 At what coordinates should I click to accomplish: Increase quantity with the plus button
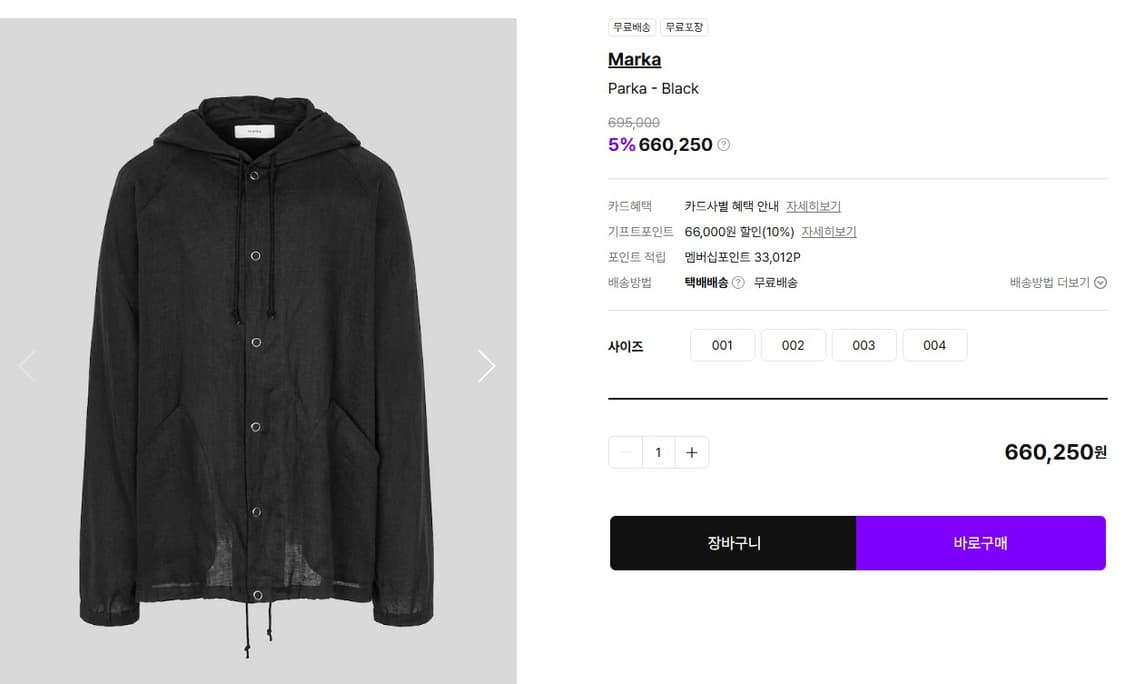click(691, 452)
